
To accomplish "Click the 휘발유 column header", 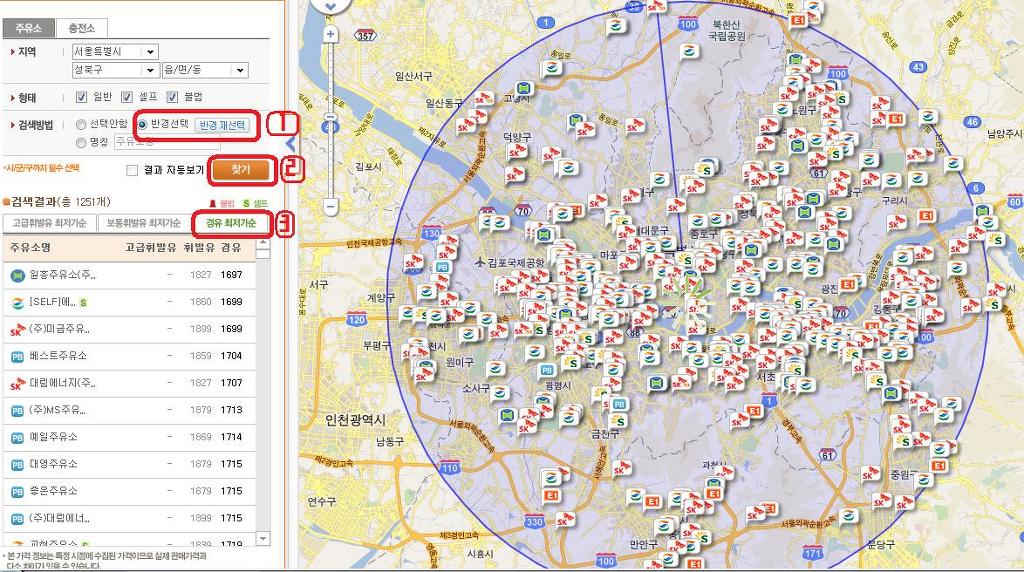I will click(199, 247).
